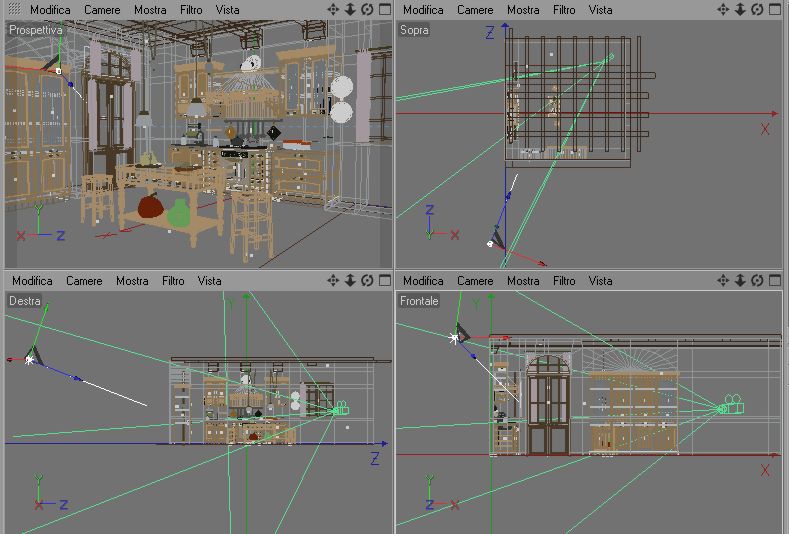The height and width of the screenshot is (534, 789).
Task: Open Camere menu in Sopra viewport
Action: point(475,10)
